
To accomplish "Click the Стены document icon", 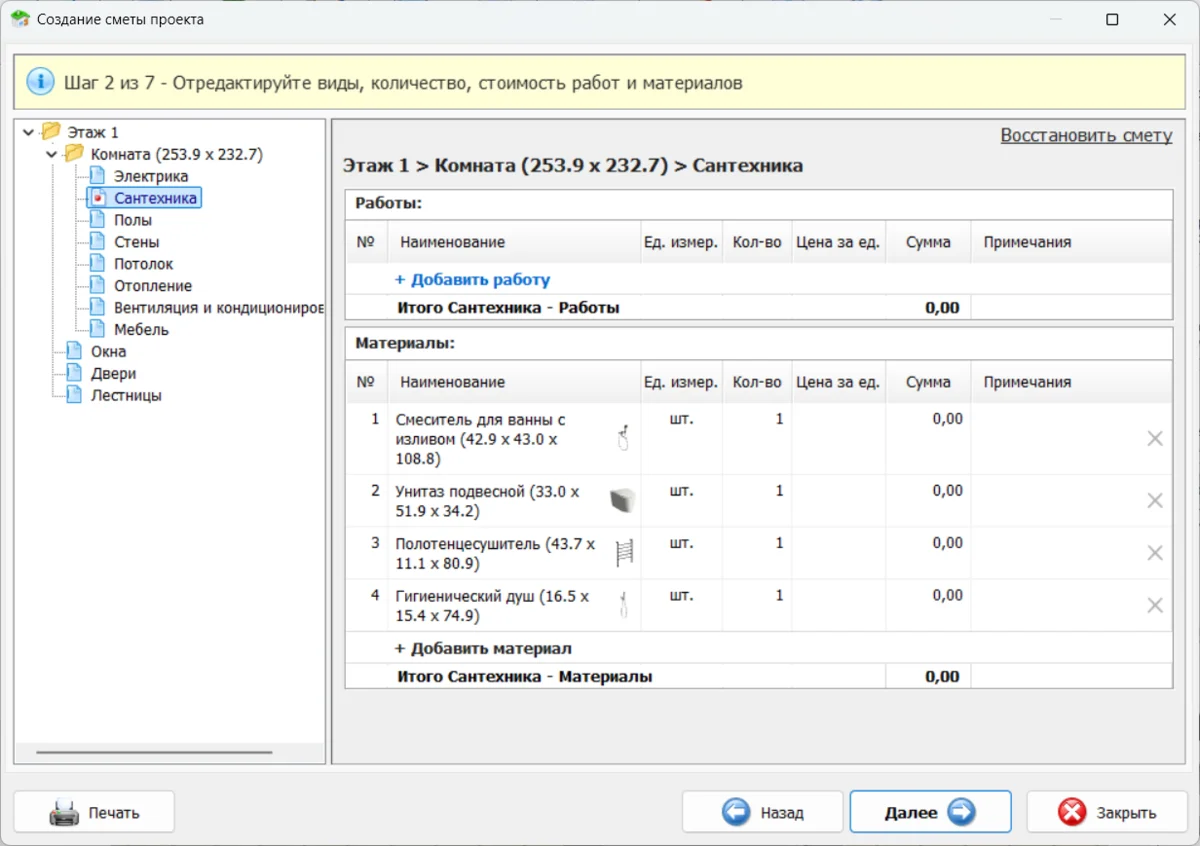I will click(x=97, y=242).
